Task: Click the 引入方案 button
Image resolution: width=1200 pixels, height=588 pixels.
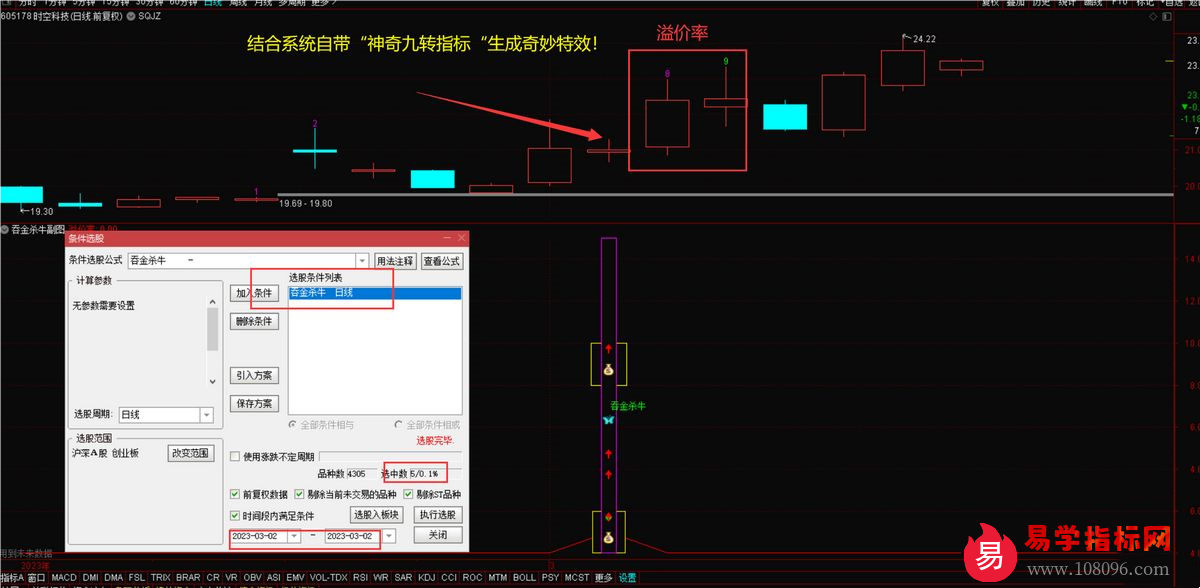Action: click(254, 376)
